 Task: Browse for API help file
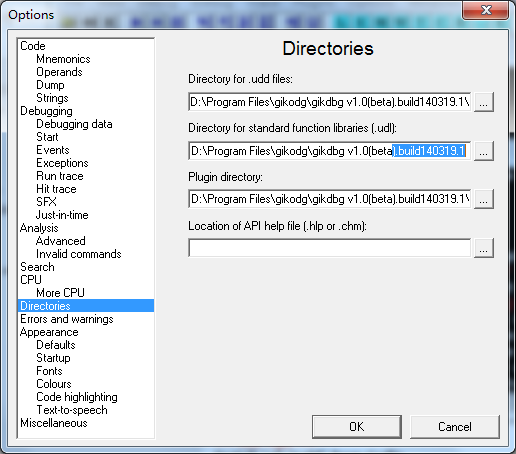click(x=484, y=248)
